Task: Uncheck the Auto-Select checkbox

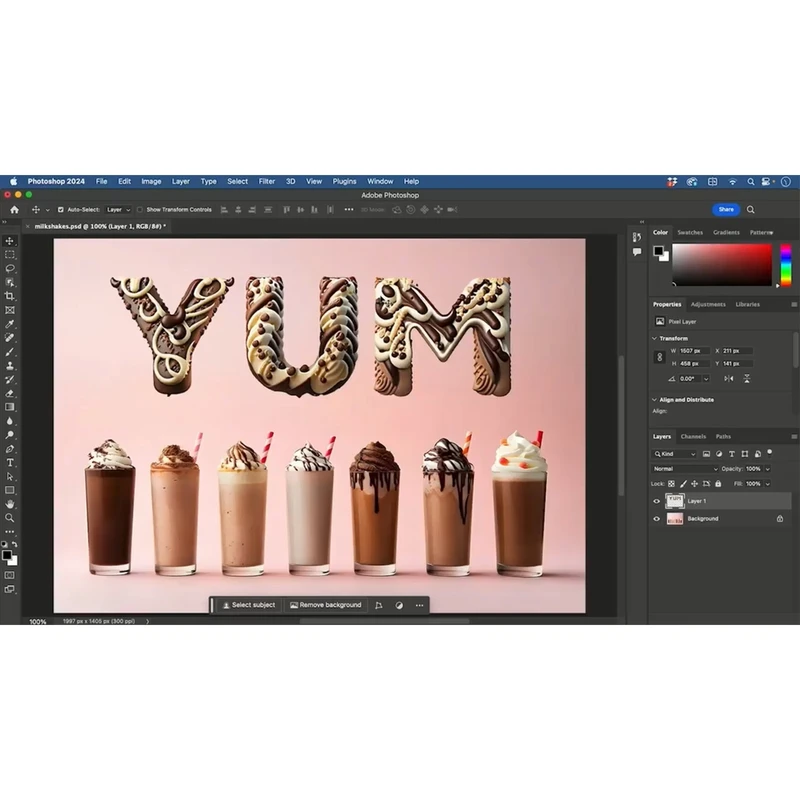Action: click(x=60, y=210)
